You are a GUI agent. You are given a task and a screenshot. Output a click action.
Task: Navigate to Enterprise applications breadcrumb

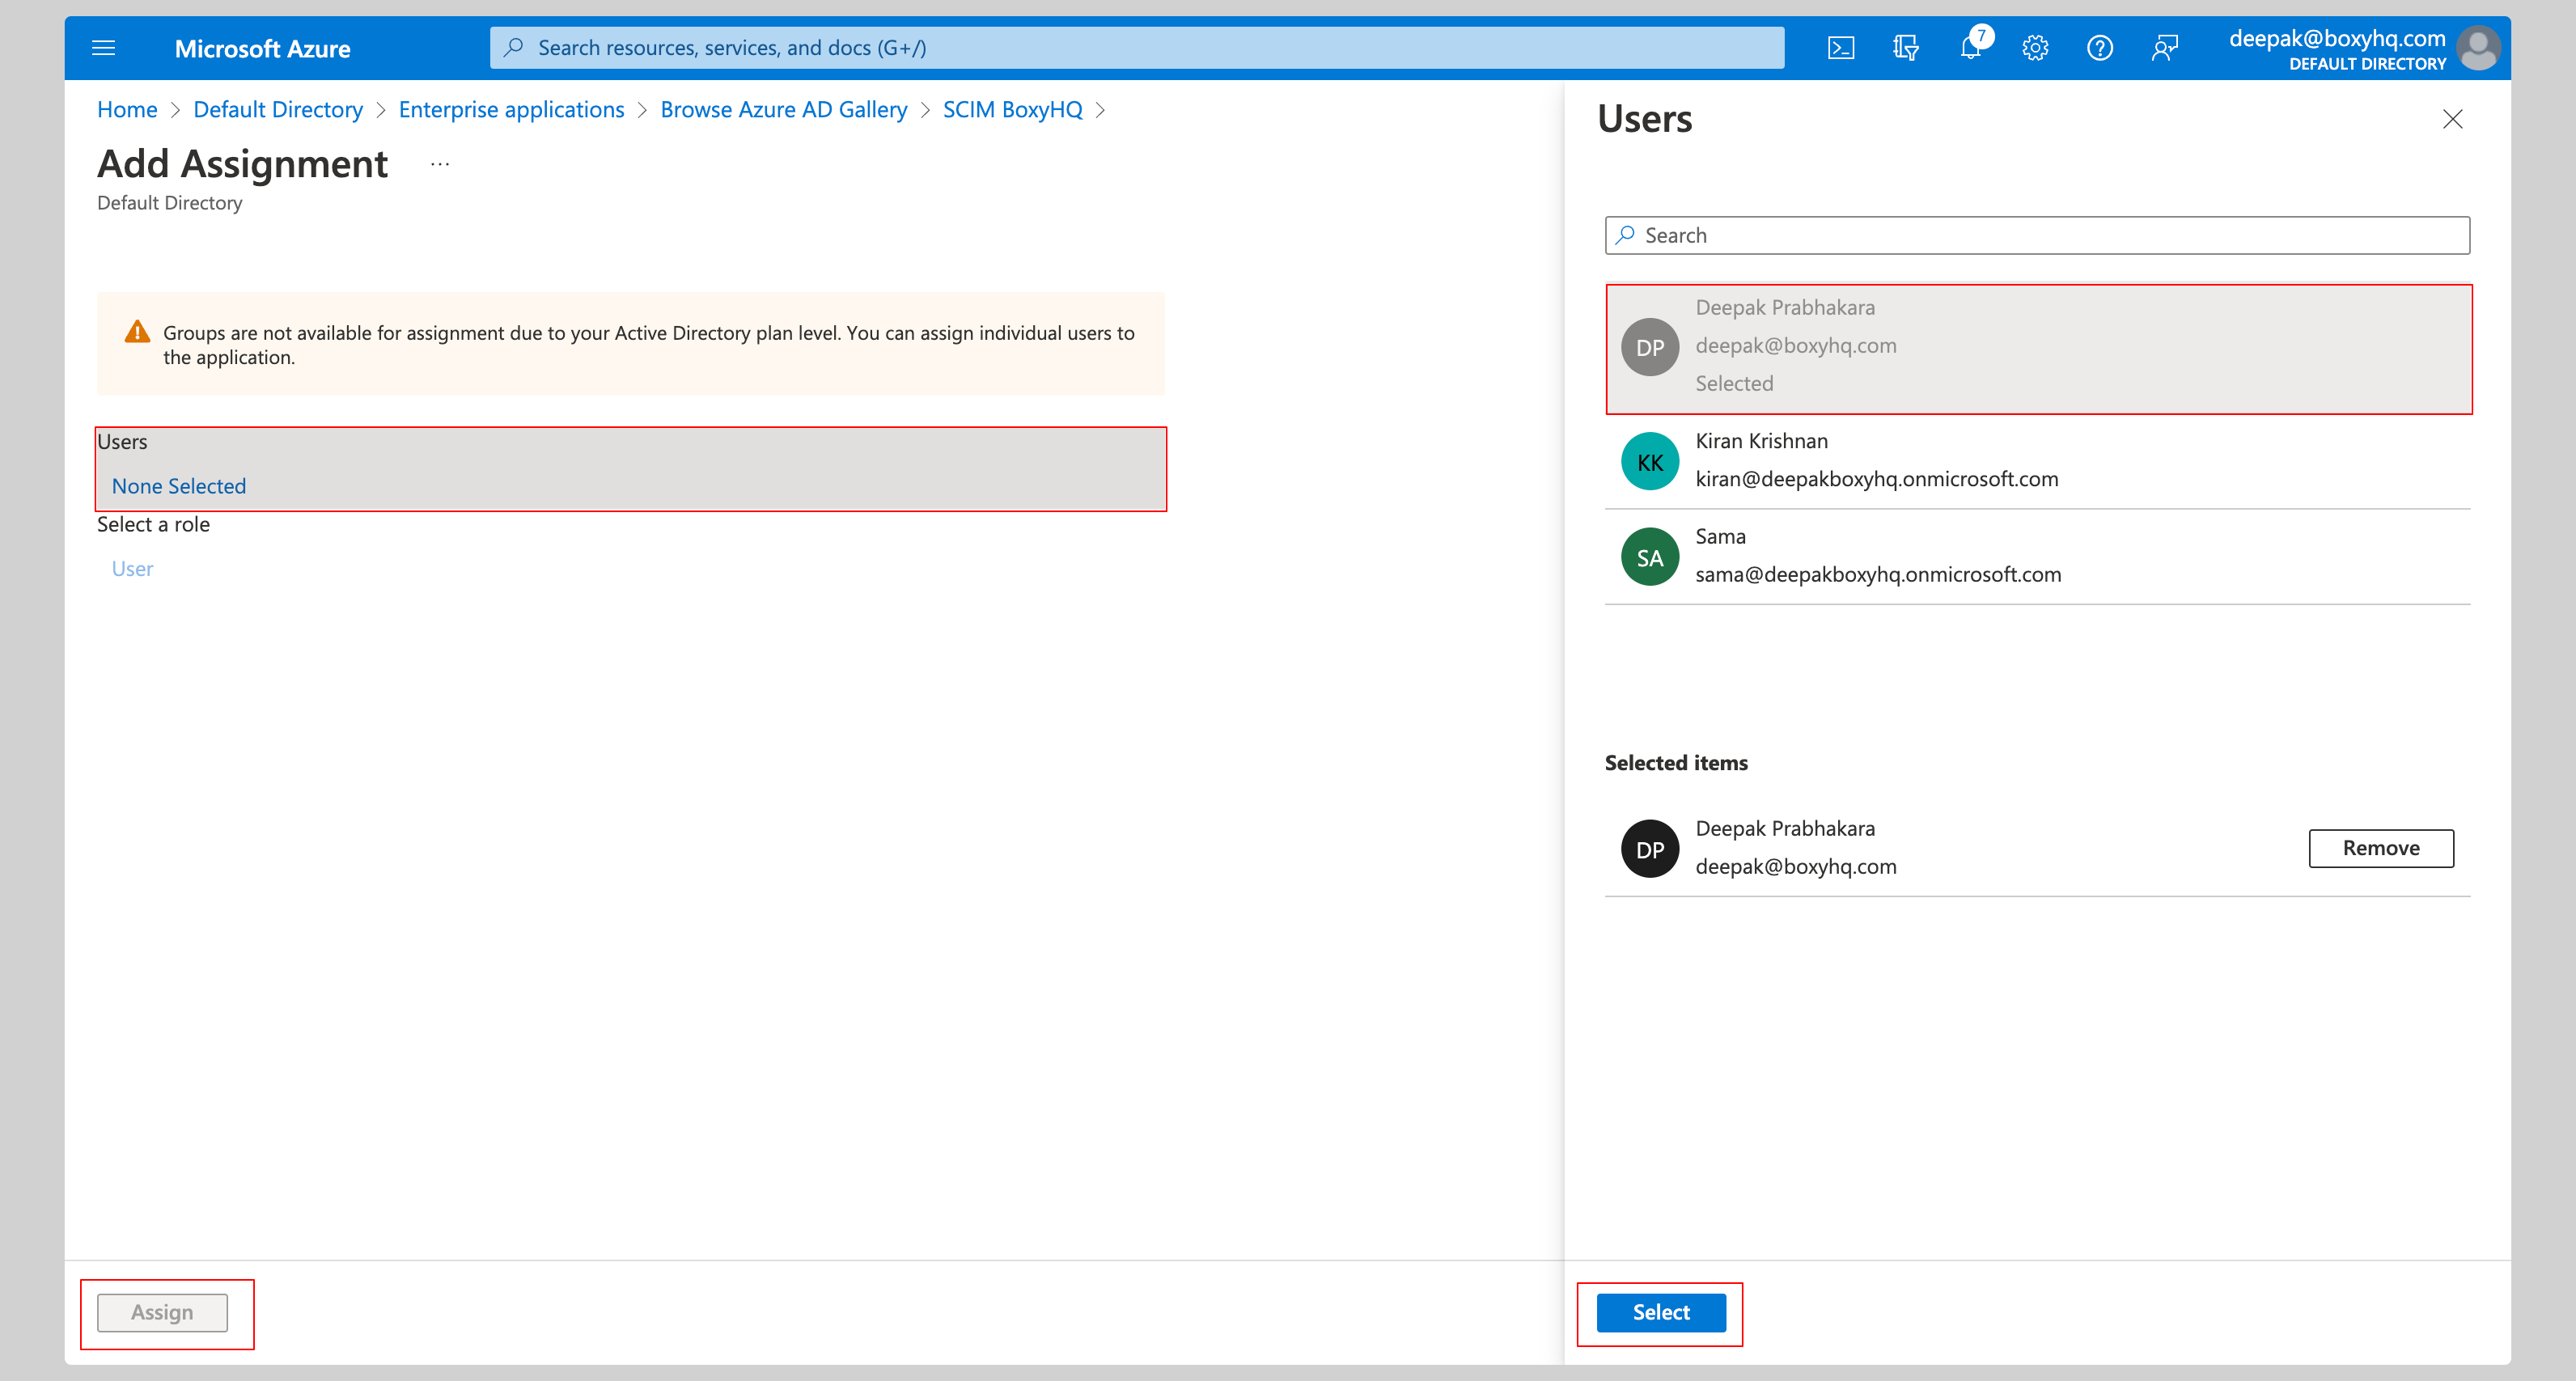[511, 109]
